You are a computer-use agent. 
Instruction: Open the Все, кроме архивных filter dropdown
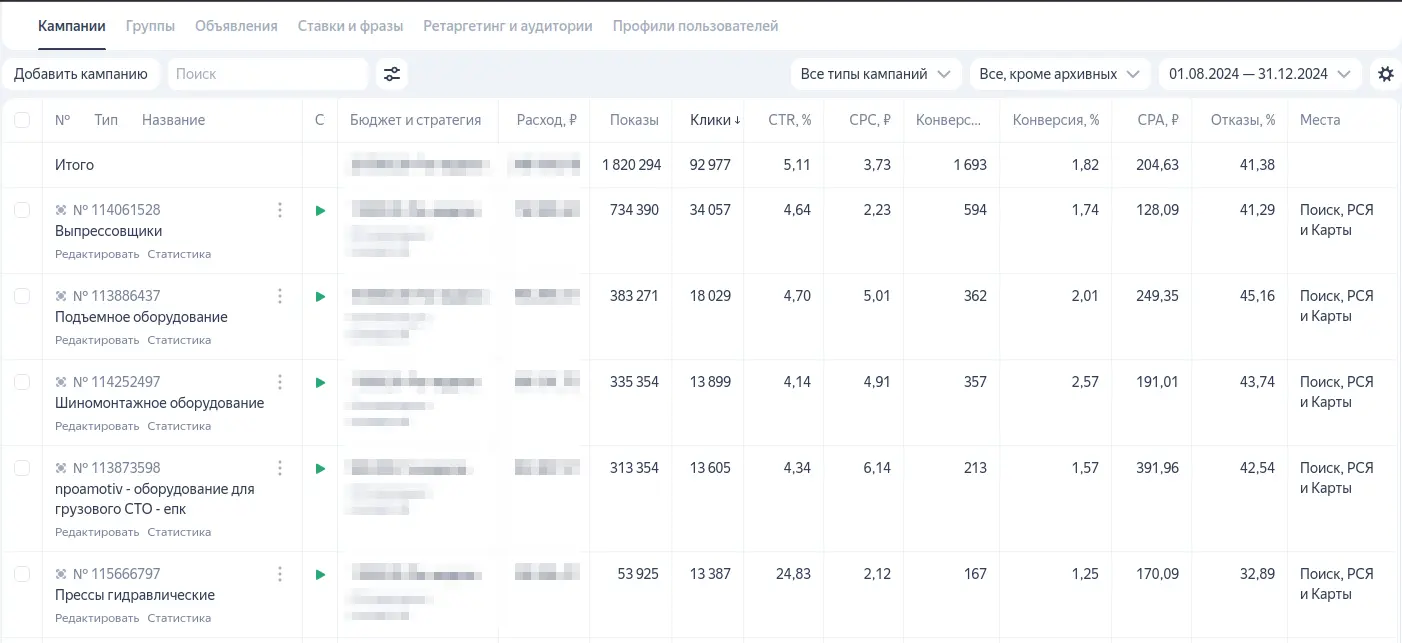pyautogui.click(x=1060, y=74)
